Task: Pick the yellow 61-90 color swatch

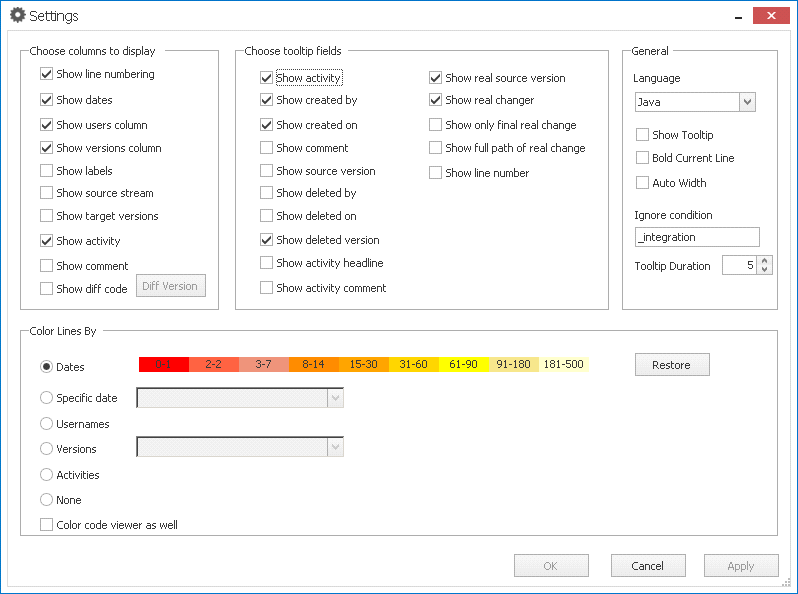Action: tap(463, 365)
